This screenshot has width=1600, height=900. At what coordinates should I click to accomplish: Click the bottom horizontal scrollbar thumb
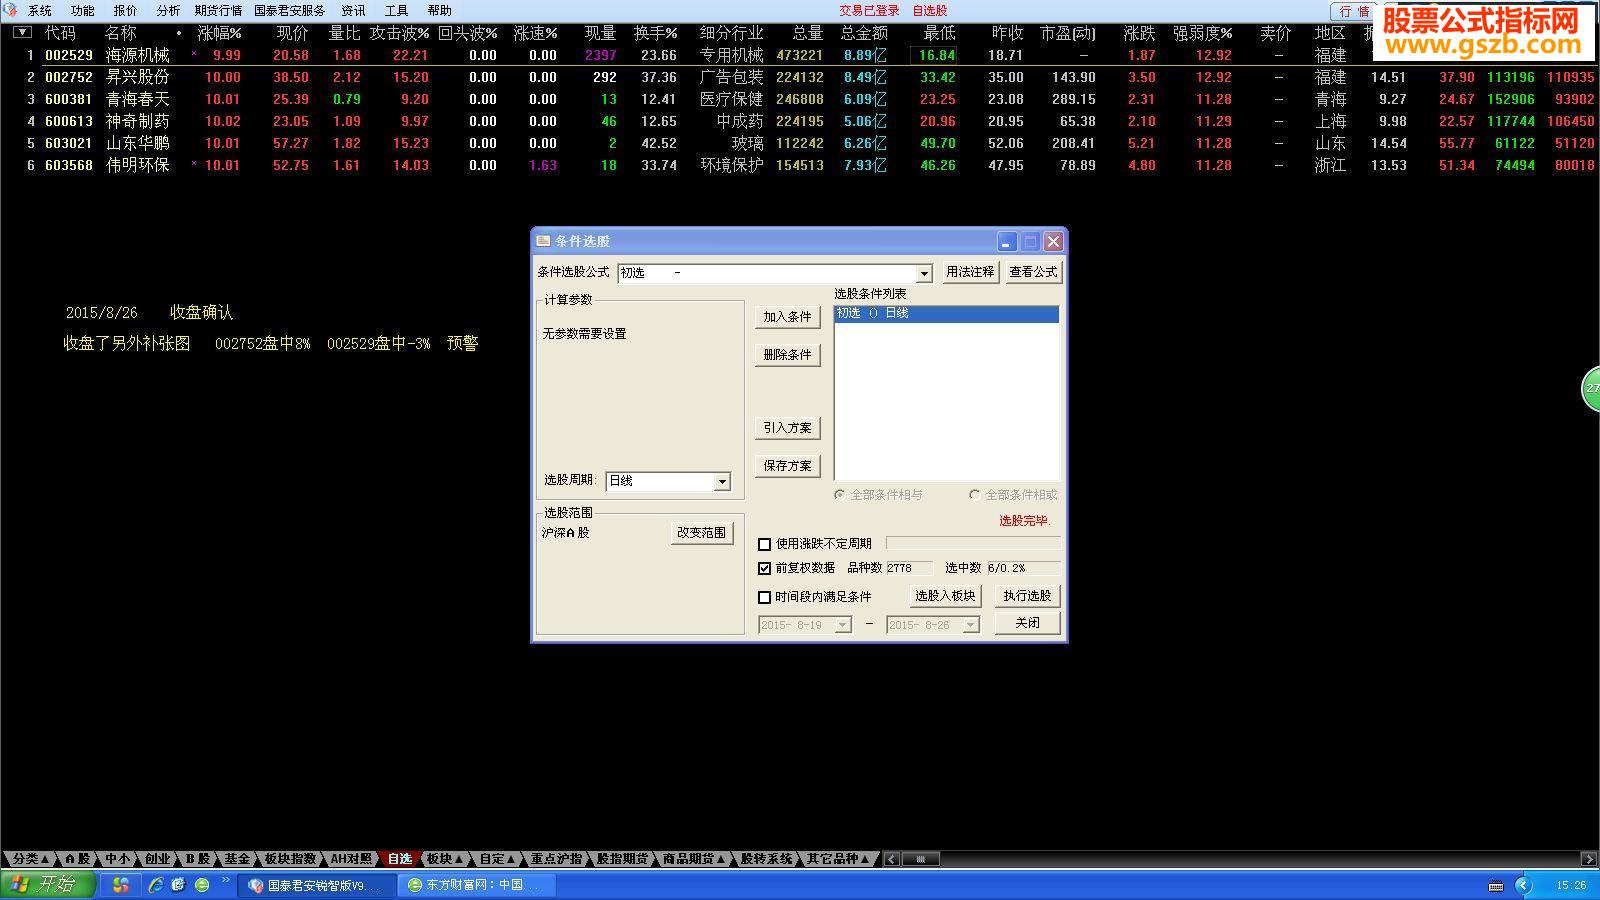pos(920,859)
